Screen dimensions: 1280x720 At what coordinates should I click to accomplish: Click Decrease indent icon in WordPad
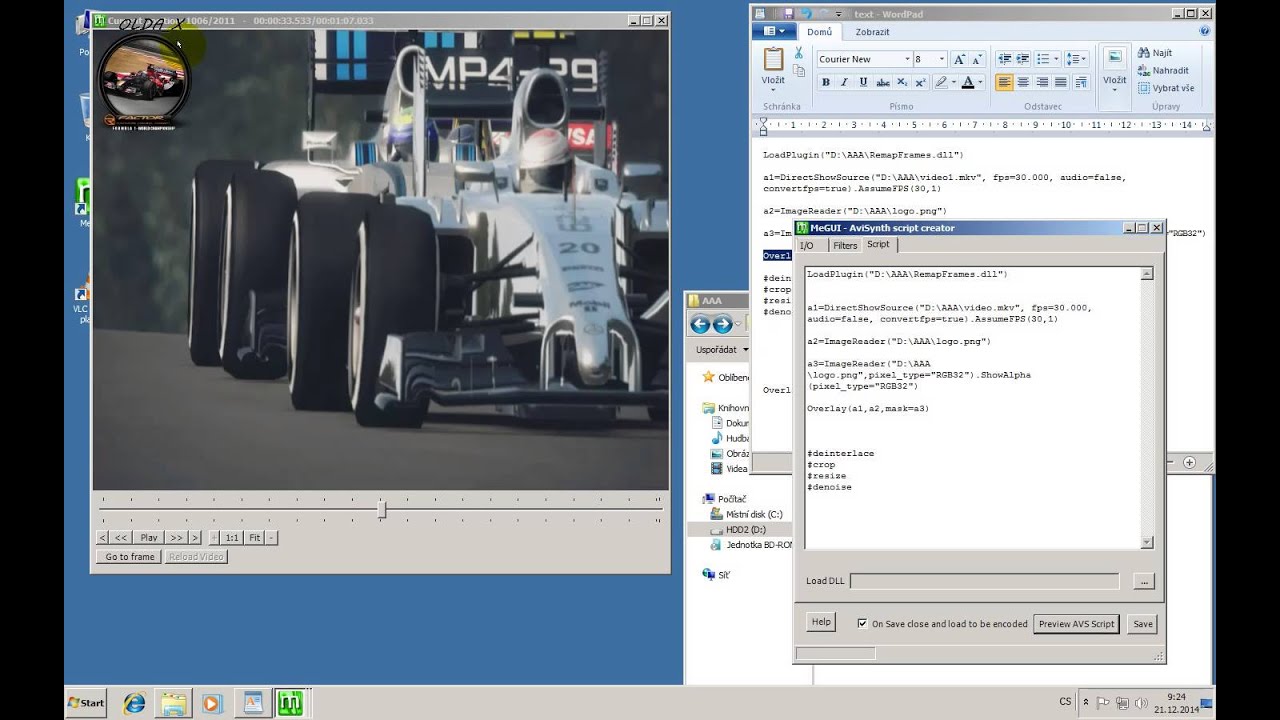pyautogui.click(x=1005, y=59)
